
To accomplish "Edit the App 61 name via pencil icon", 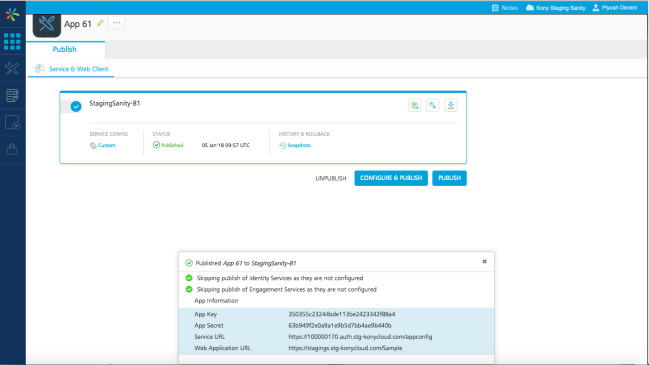I will pyautogui.click(x=100, y=23).
